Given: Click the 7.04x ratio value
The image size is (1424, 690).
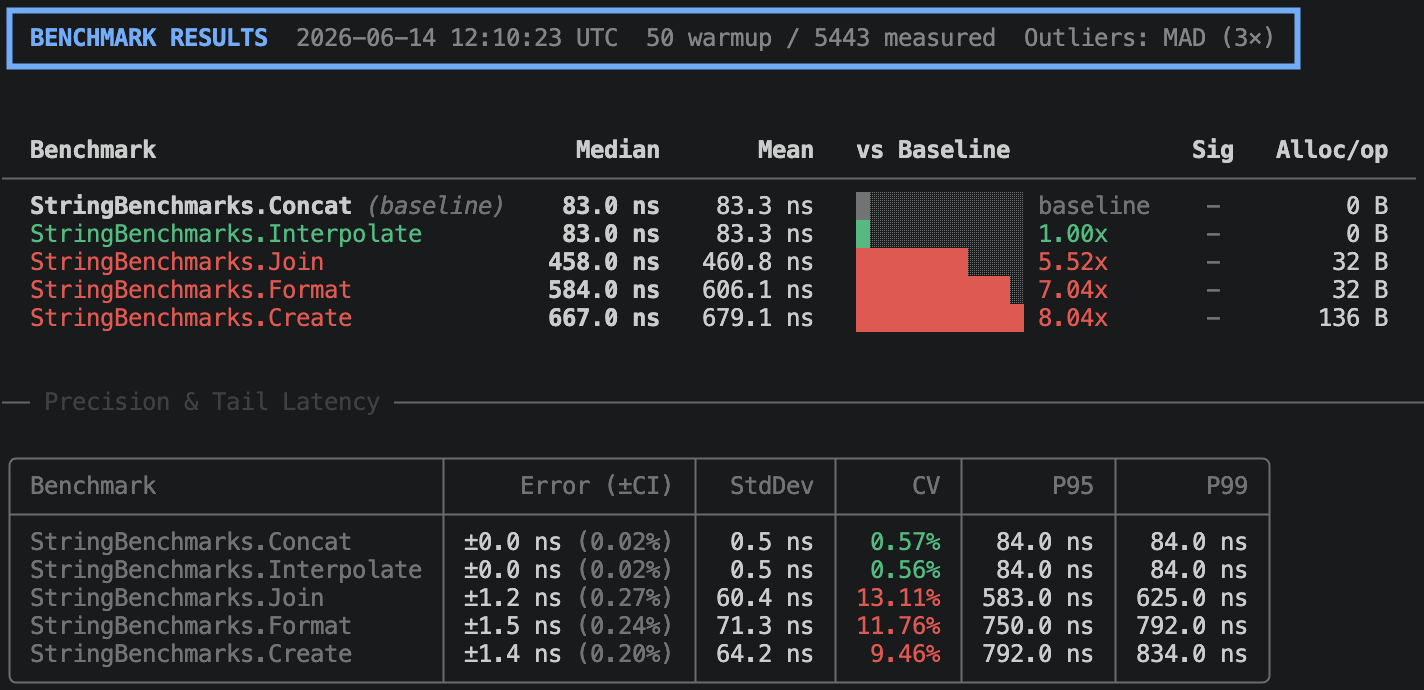Looking at the screenshot, I should coord(1073,290).
